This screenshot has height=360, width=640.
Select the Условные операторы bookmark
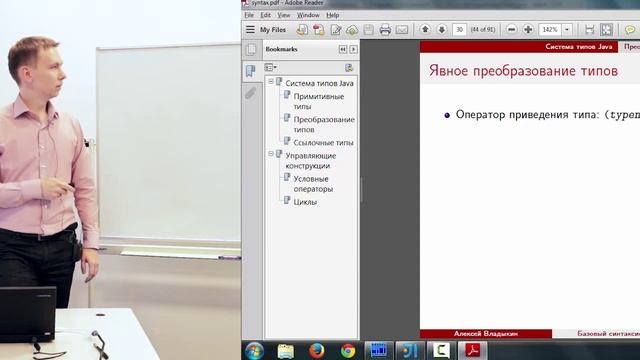click(313, 184)
